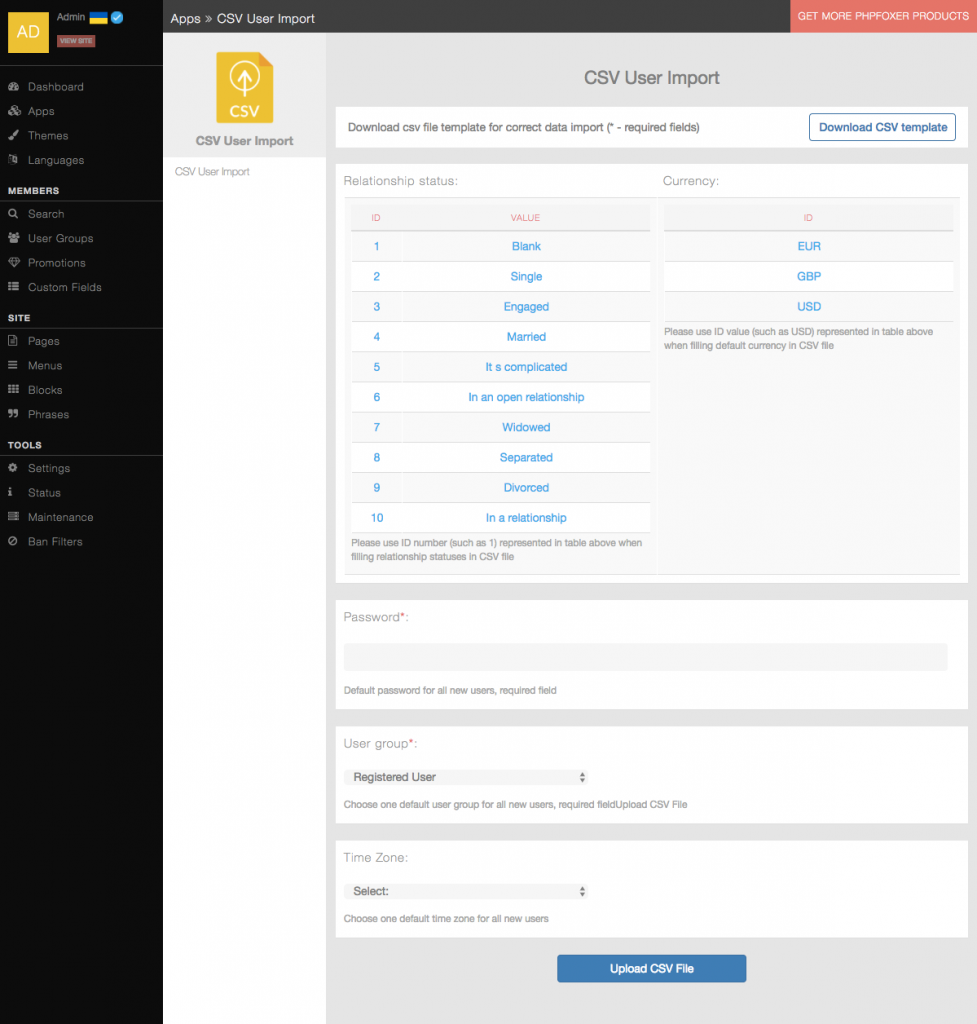Open Promotions via its sidebar icon
This screenshot has width=977, height=1024.
(x=12, y=262)
